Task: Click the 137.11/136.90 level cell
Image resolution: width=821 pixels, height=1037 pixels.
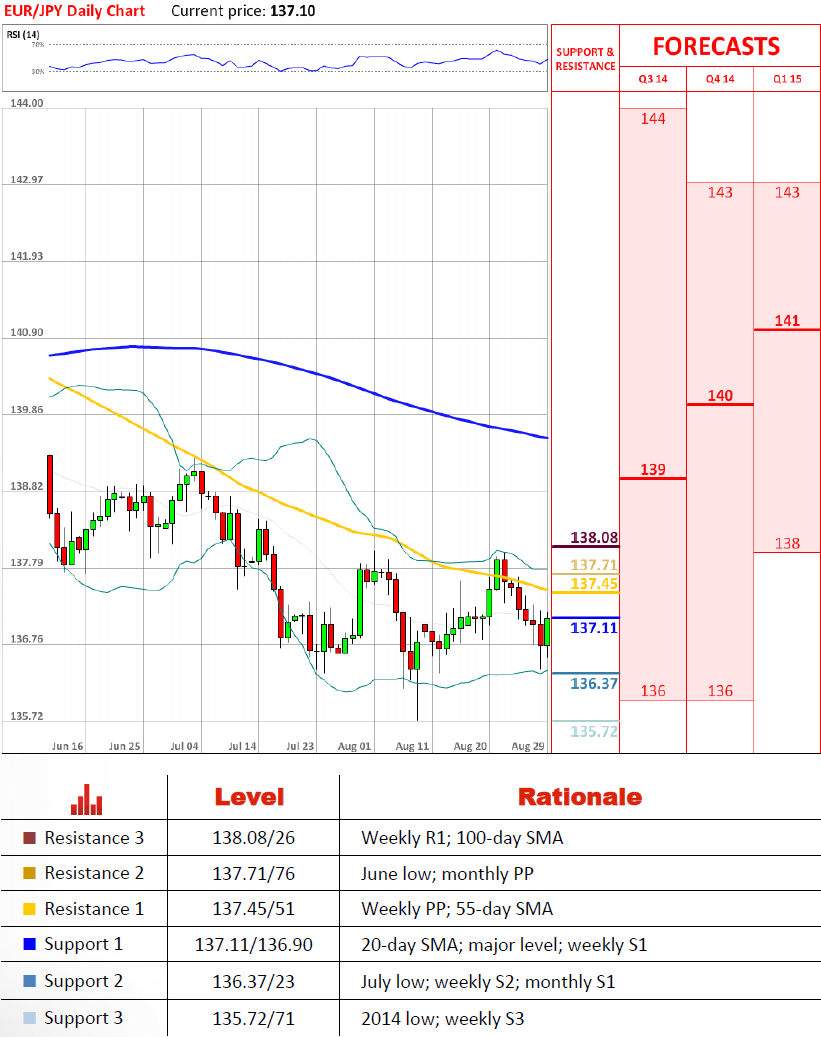Action: click(253, 944)
